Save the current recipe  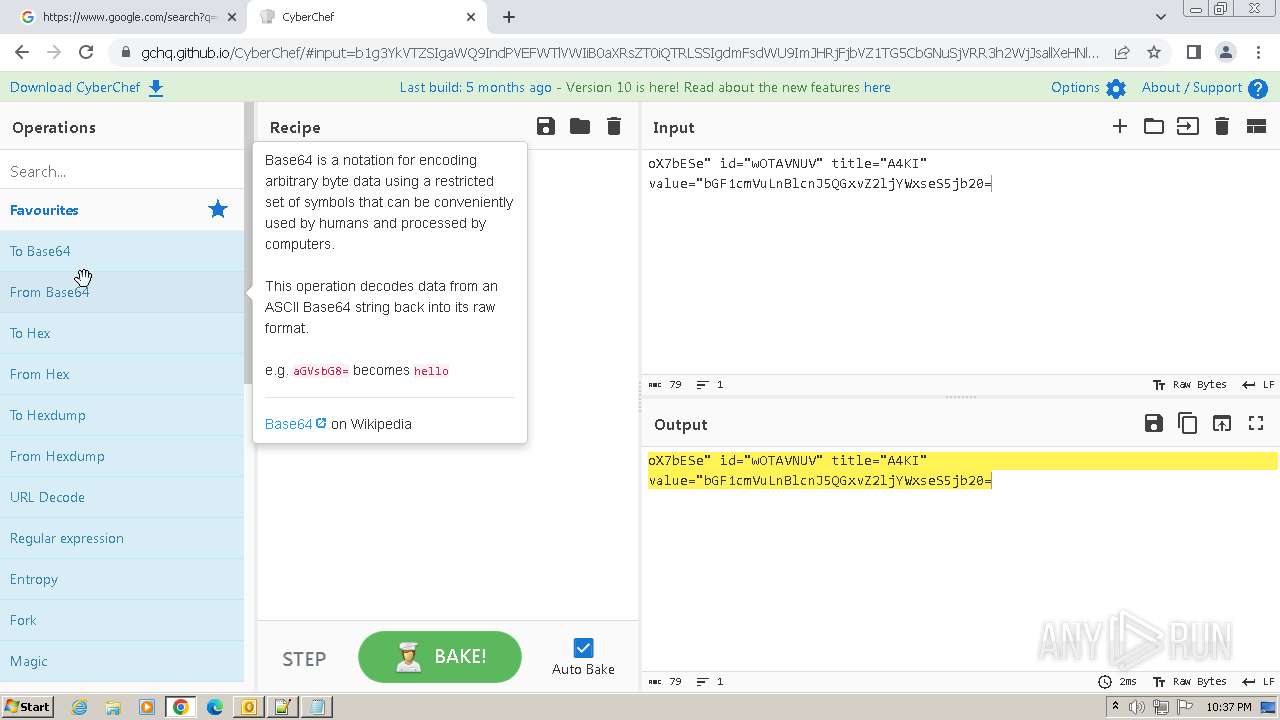coord(545,126)
